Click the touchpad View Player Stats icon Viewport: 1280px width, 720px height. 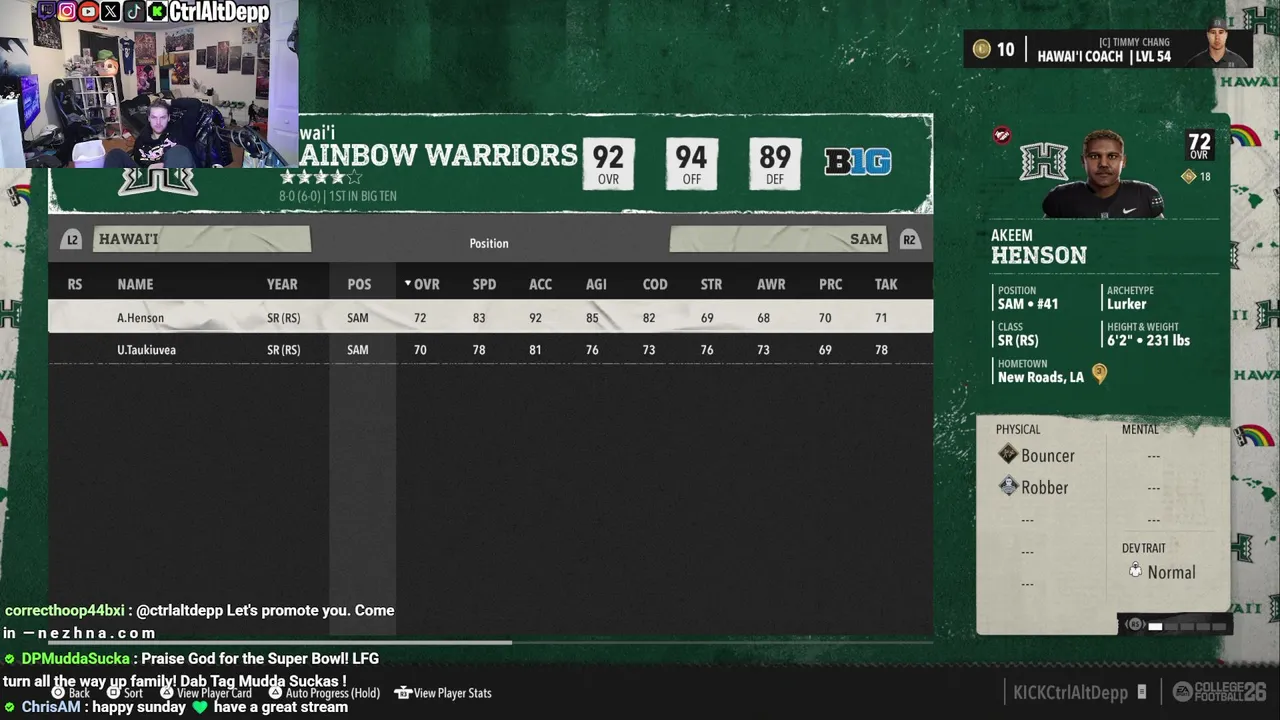(x=402, y=692)
